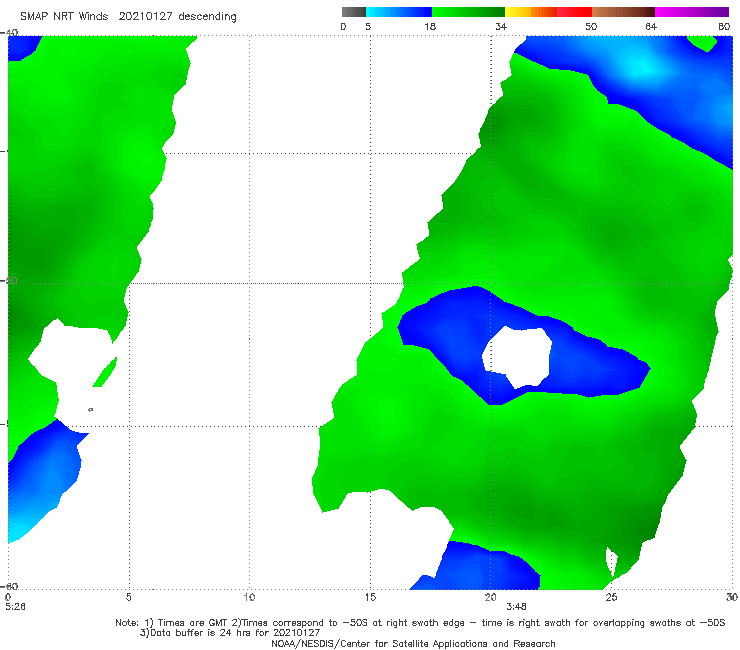Click the colorbar label "64"

651,26
